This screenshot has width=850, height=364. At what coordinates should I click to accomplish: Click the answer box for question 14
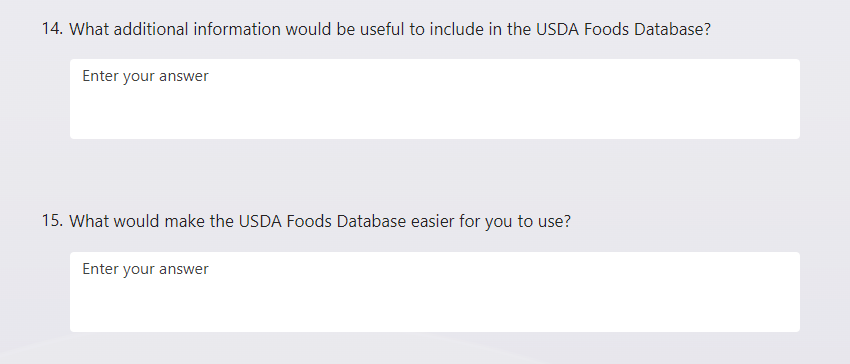click(435, 99)
